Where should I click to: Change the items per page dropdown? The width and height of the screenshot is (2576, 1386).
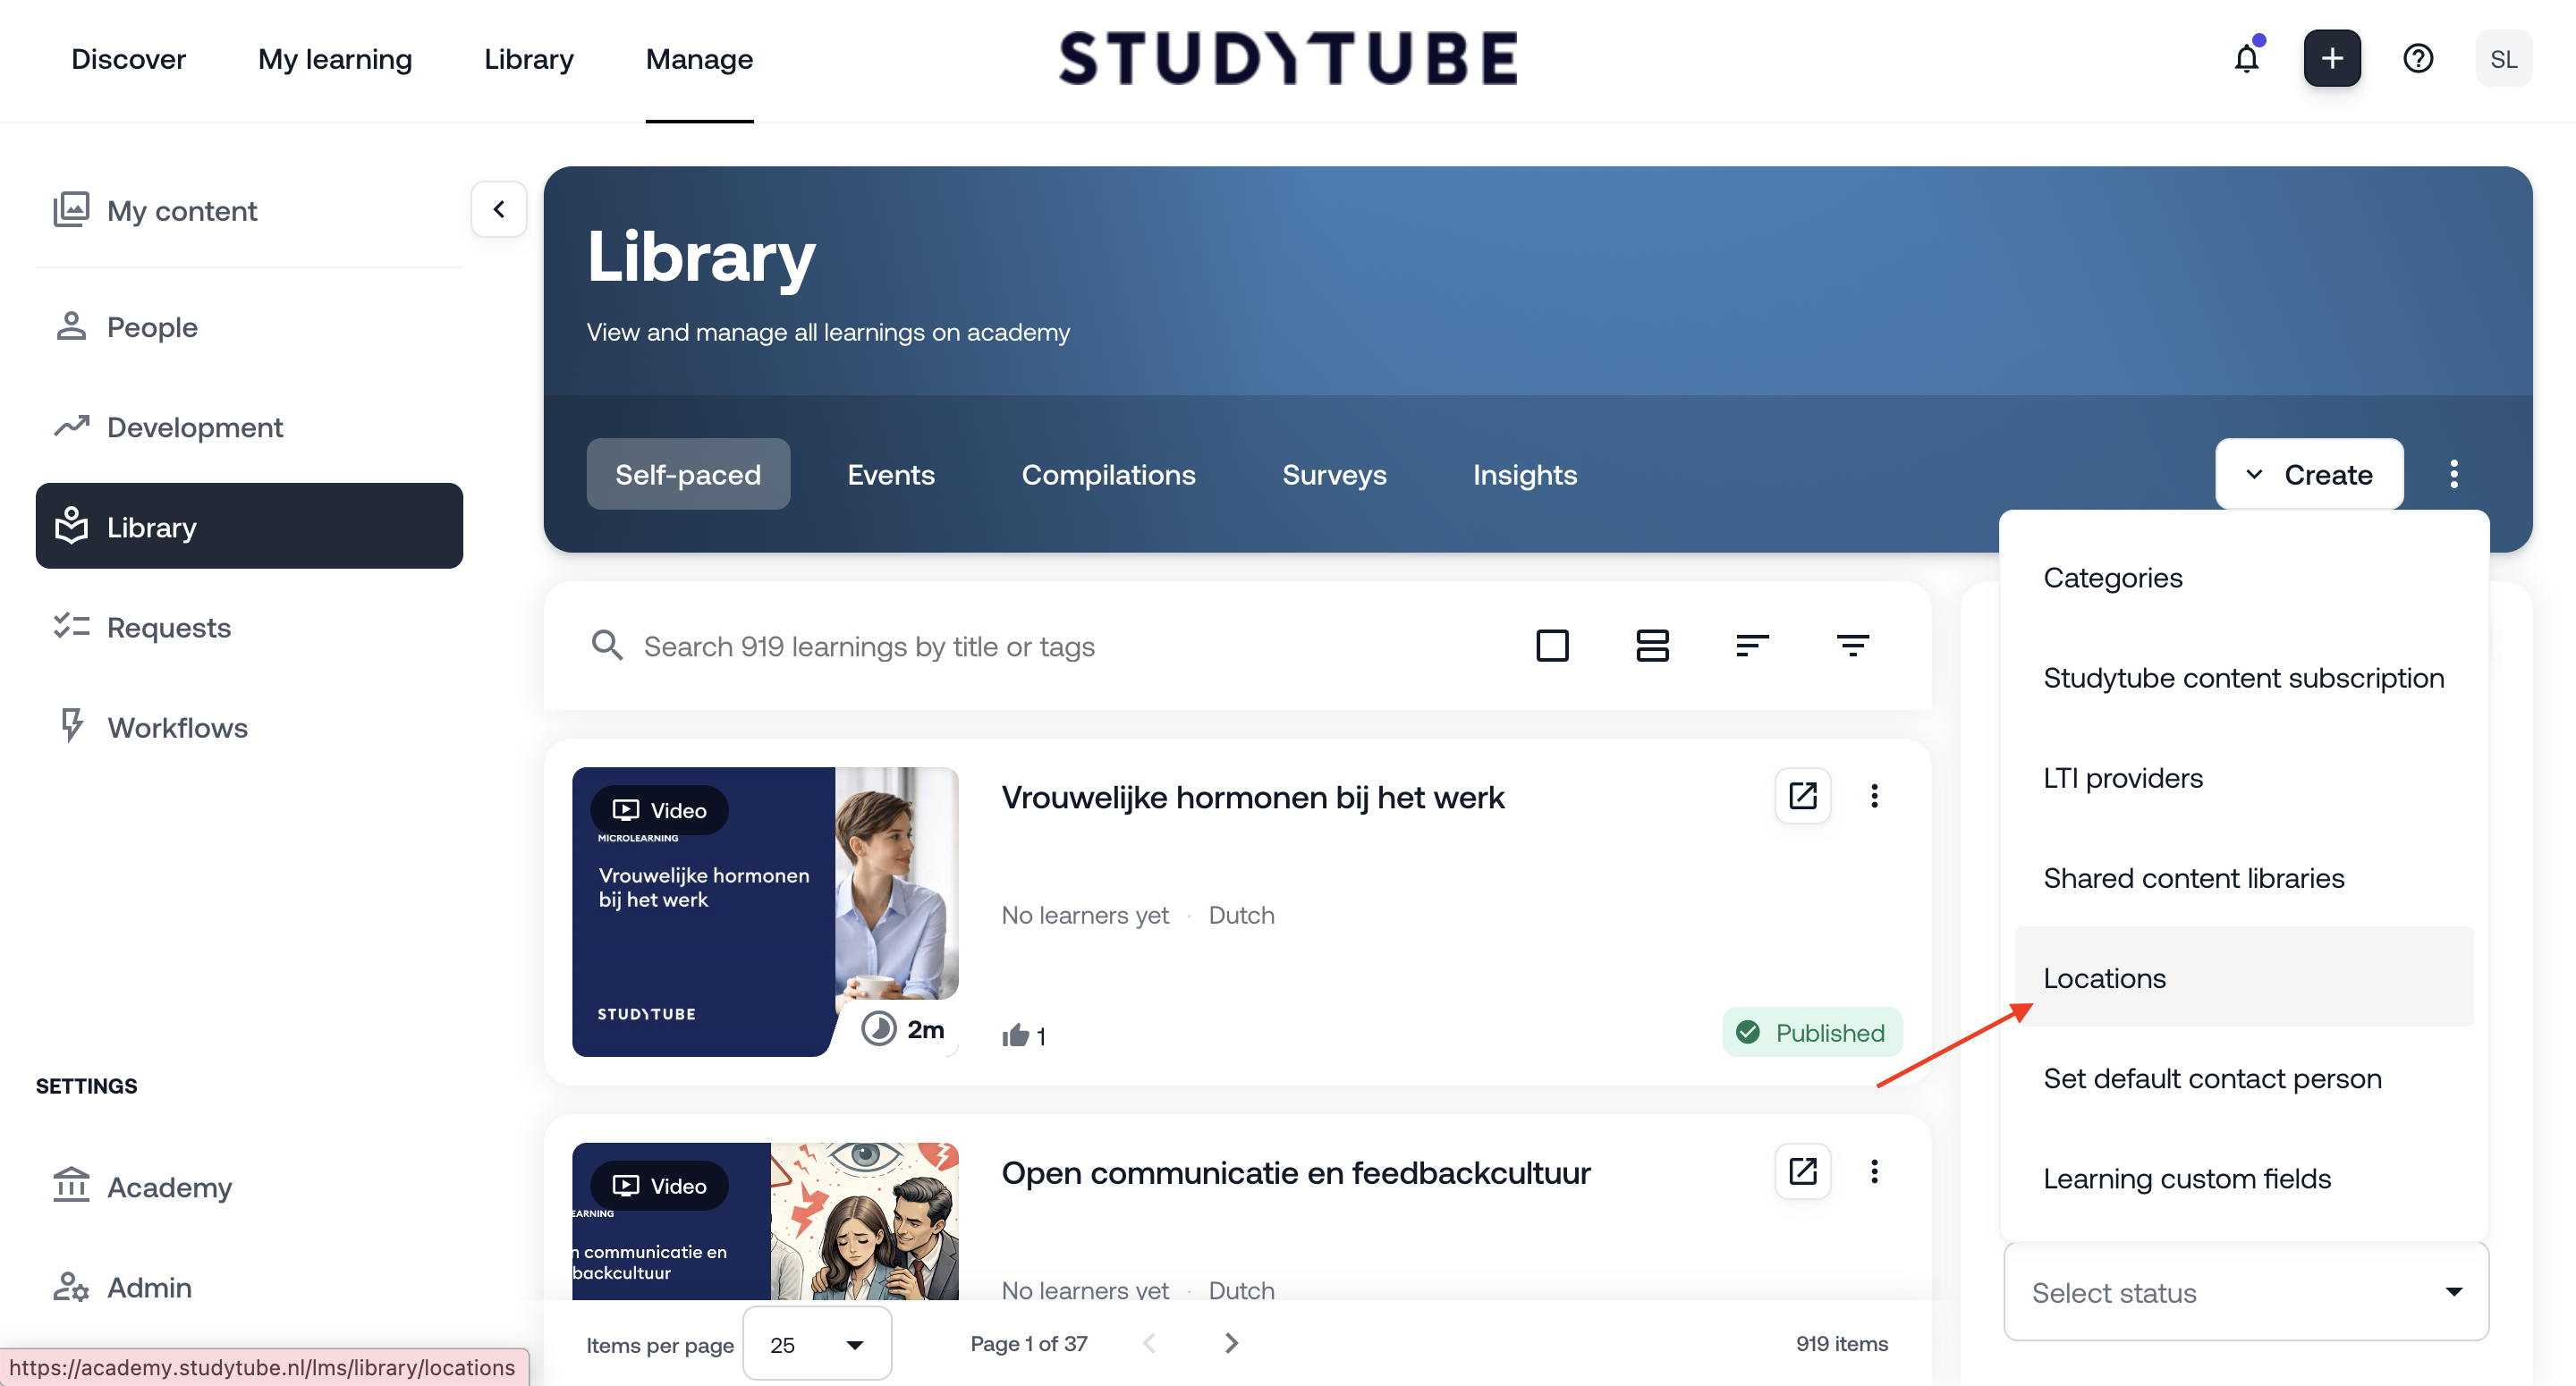816,1344
